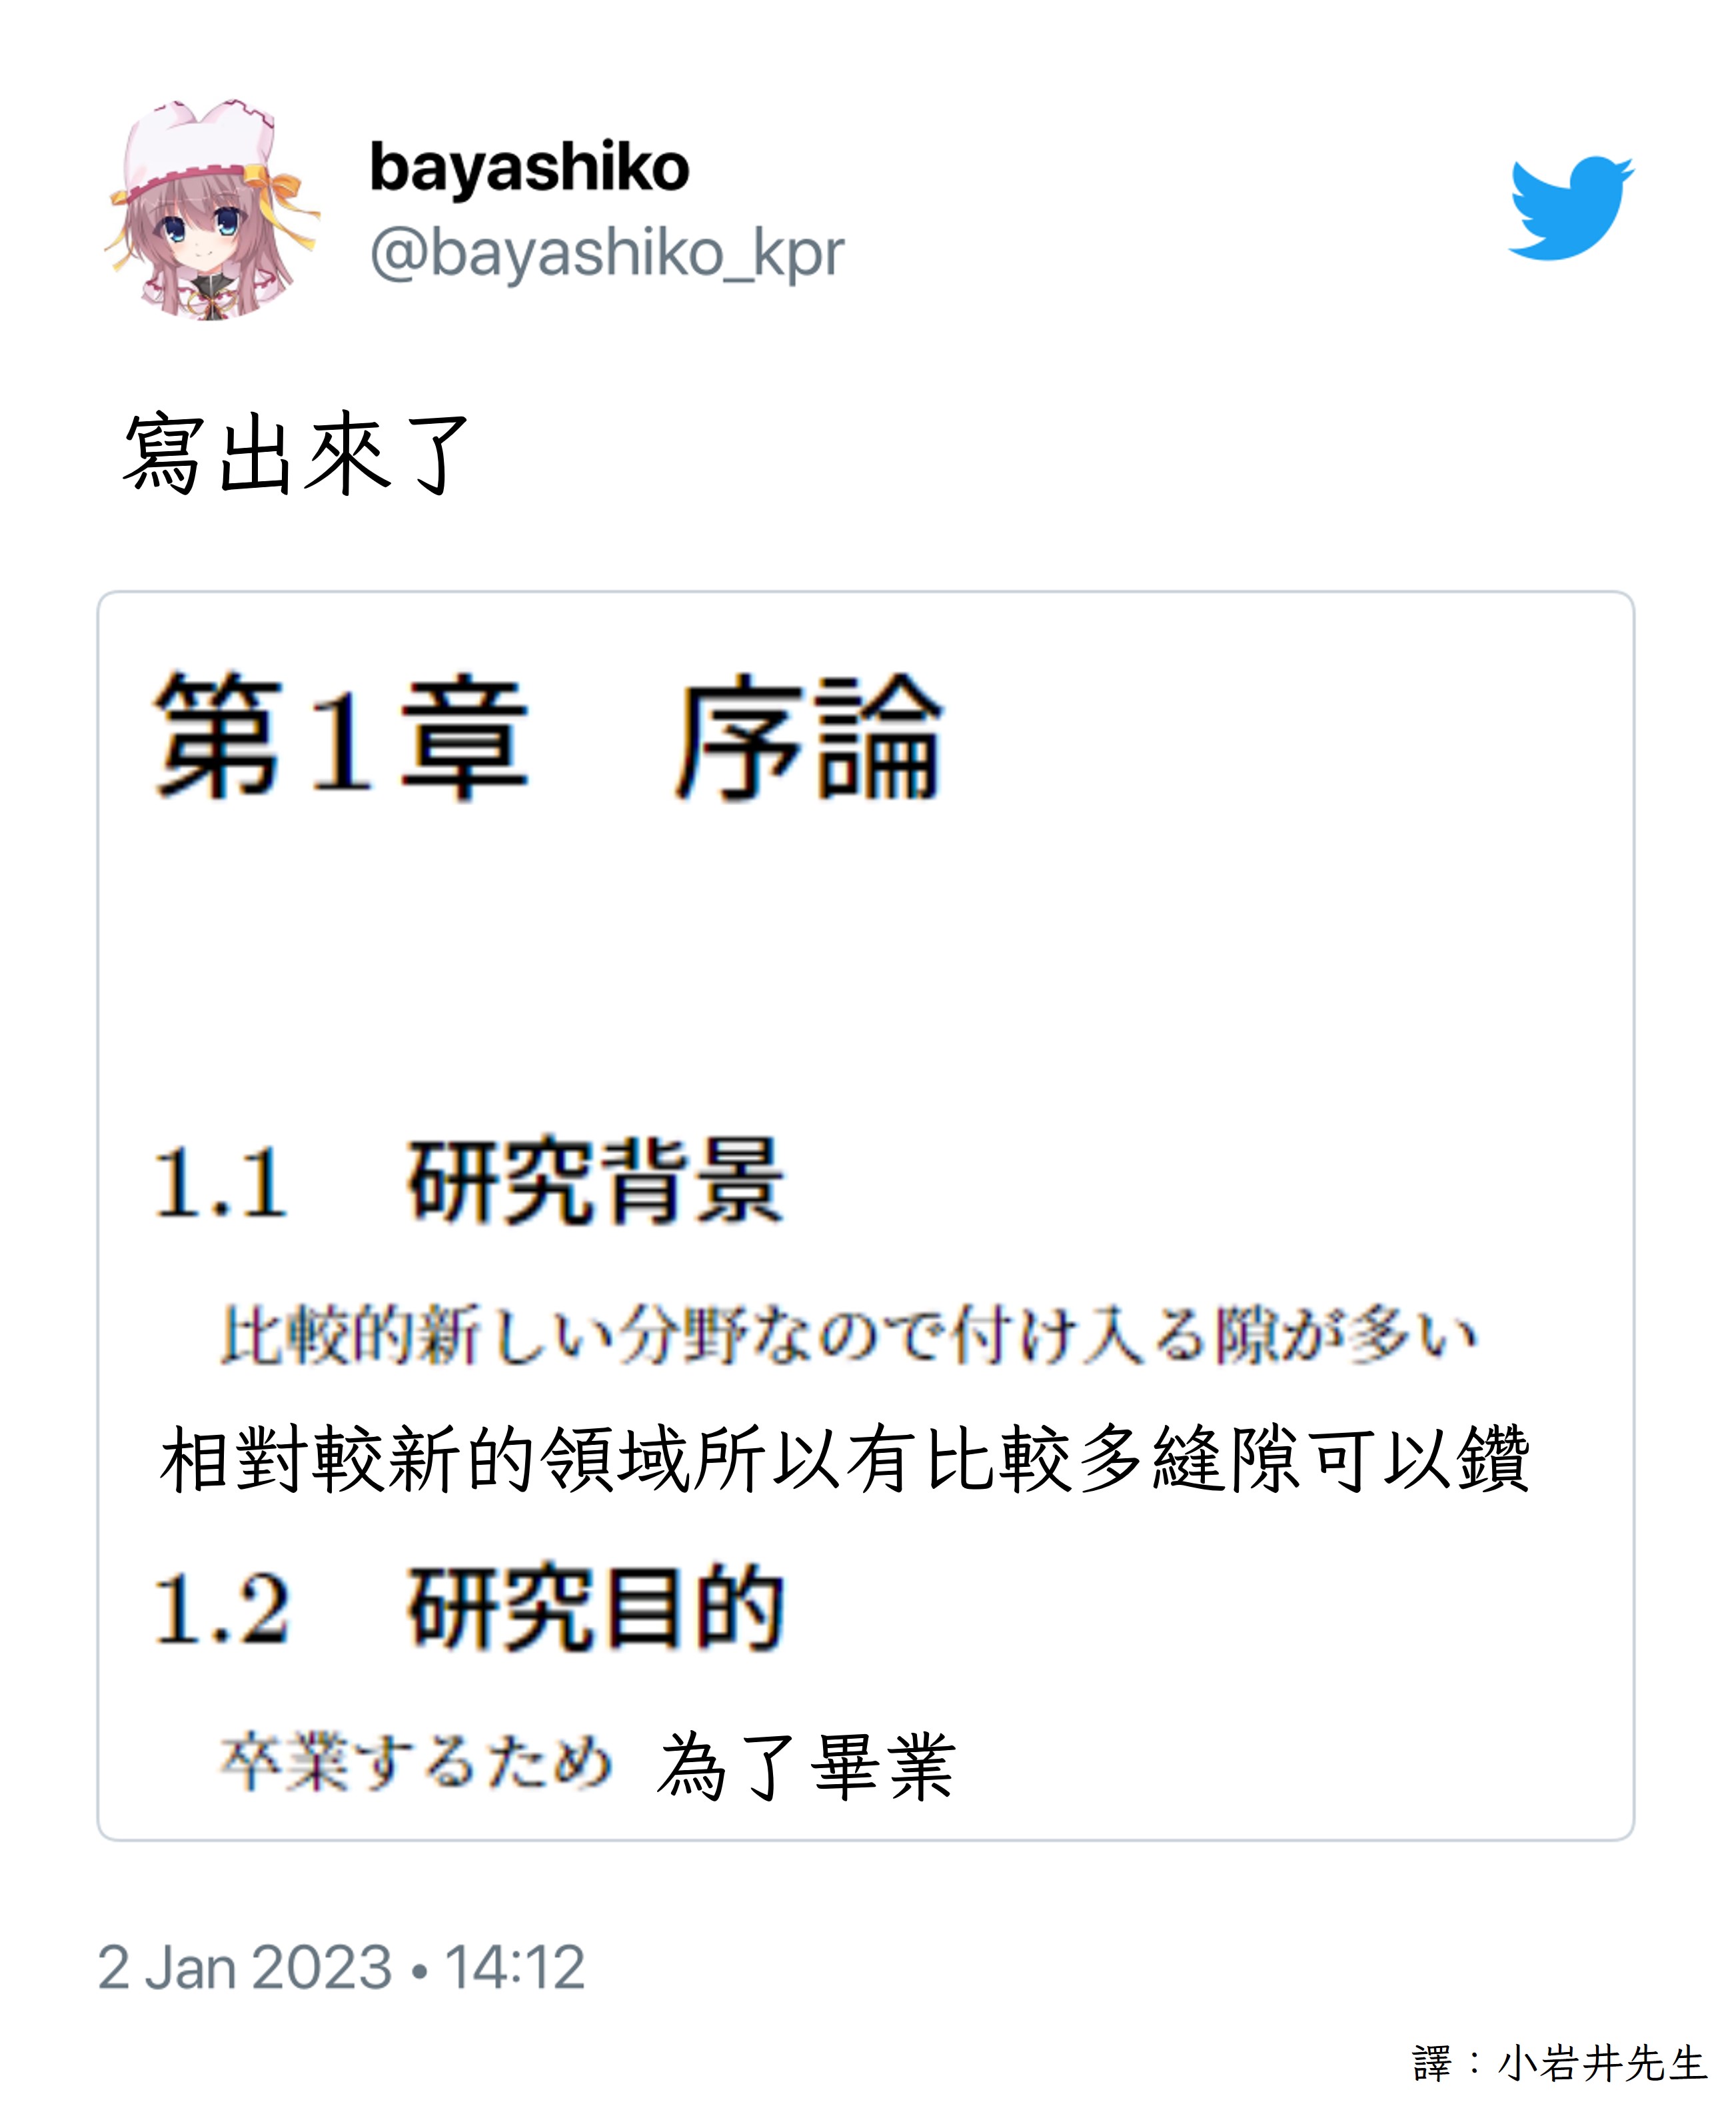Click the 14:12 timestamp

click(x=515, y=1967)
